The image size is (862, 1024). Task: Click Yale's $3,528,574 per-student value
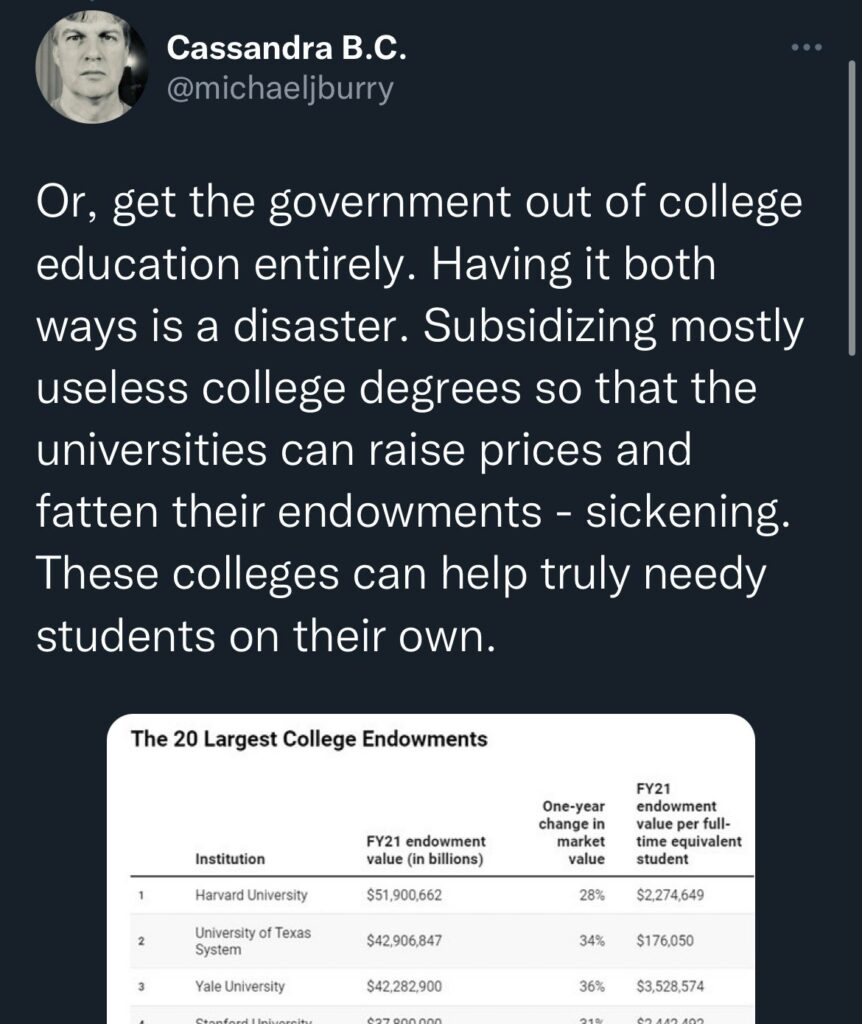[x=670, y=986]
